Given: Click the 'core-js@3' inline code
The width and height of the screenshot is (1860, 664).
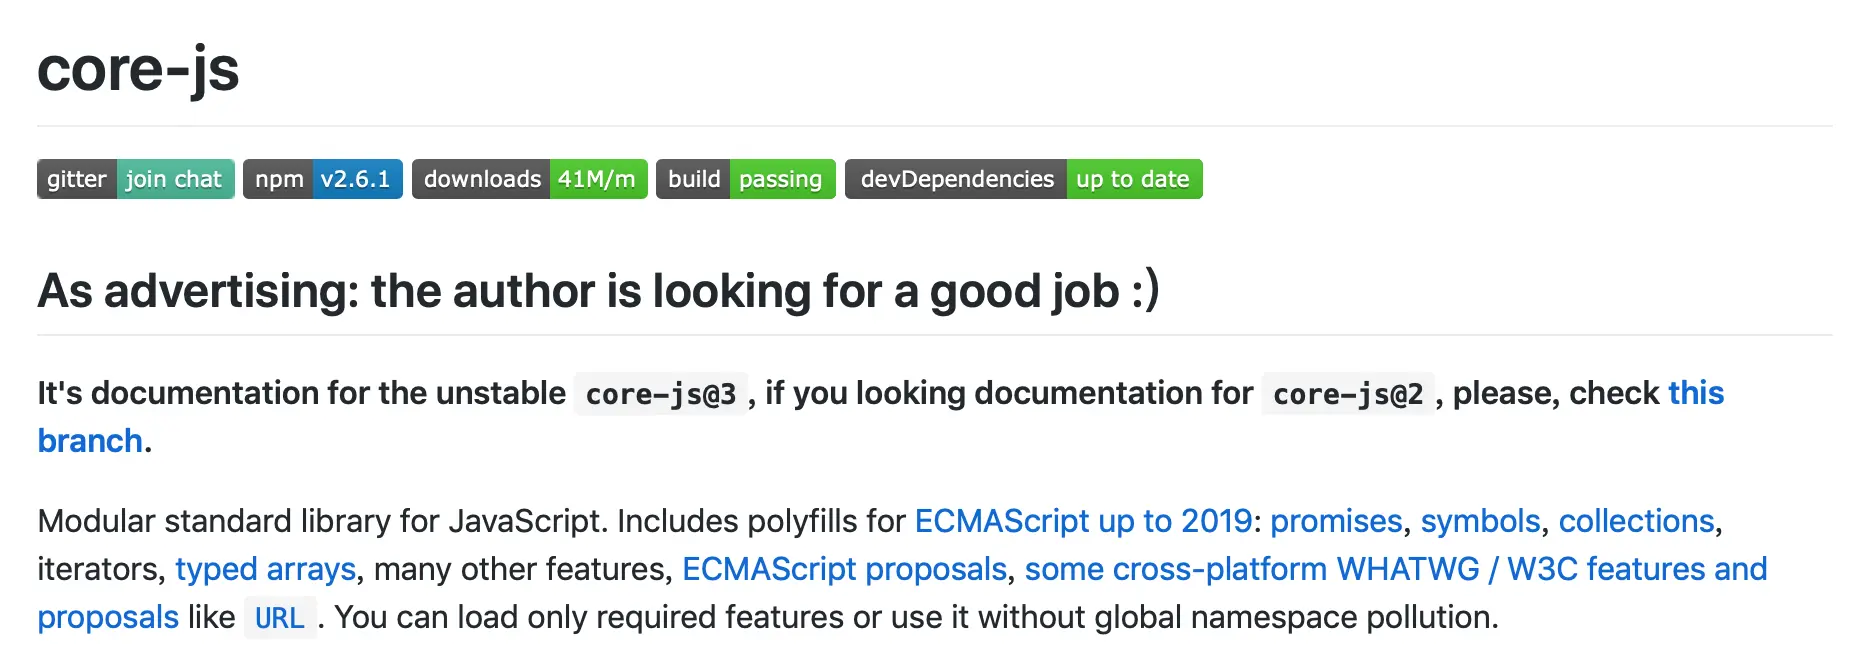Looking at the screenshot, I should [x=661, y=394].
